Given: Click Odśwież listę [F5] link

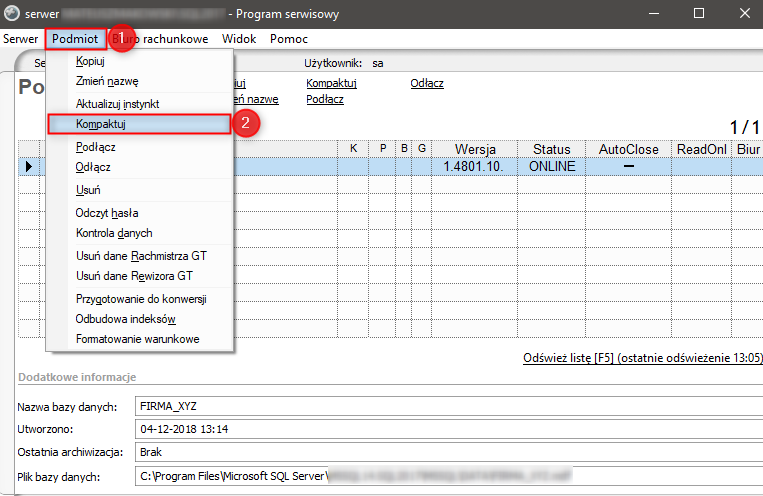Looking at the screenshot, I should [642, 358].
